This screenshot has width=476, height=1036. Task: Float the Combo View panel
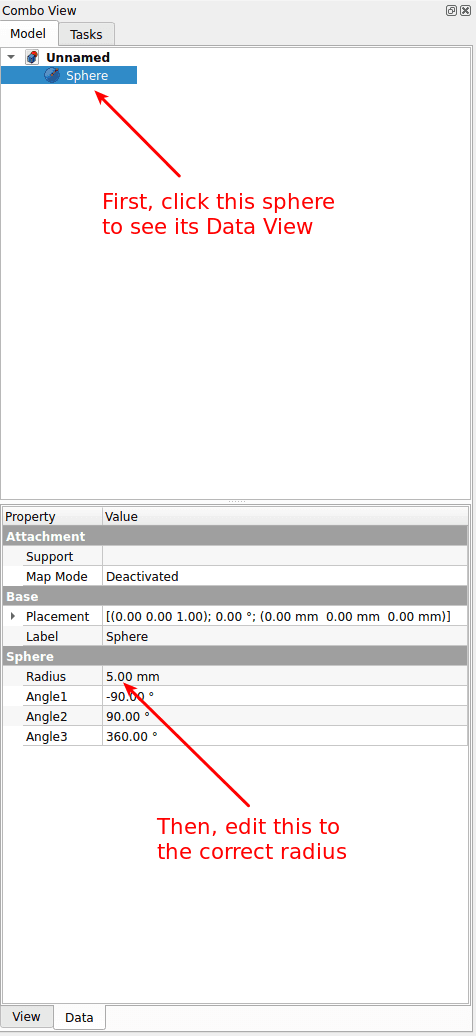click(451, 11)
